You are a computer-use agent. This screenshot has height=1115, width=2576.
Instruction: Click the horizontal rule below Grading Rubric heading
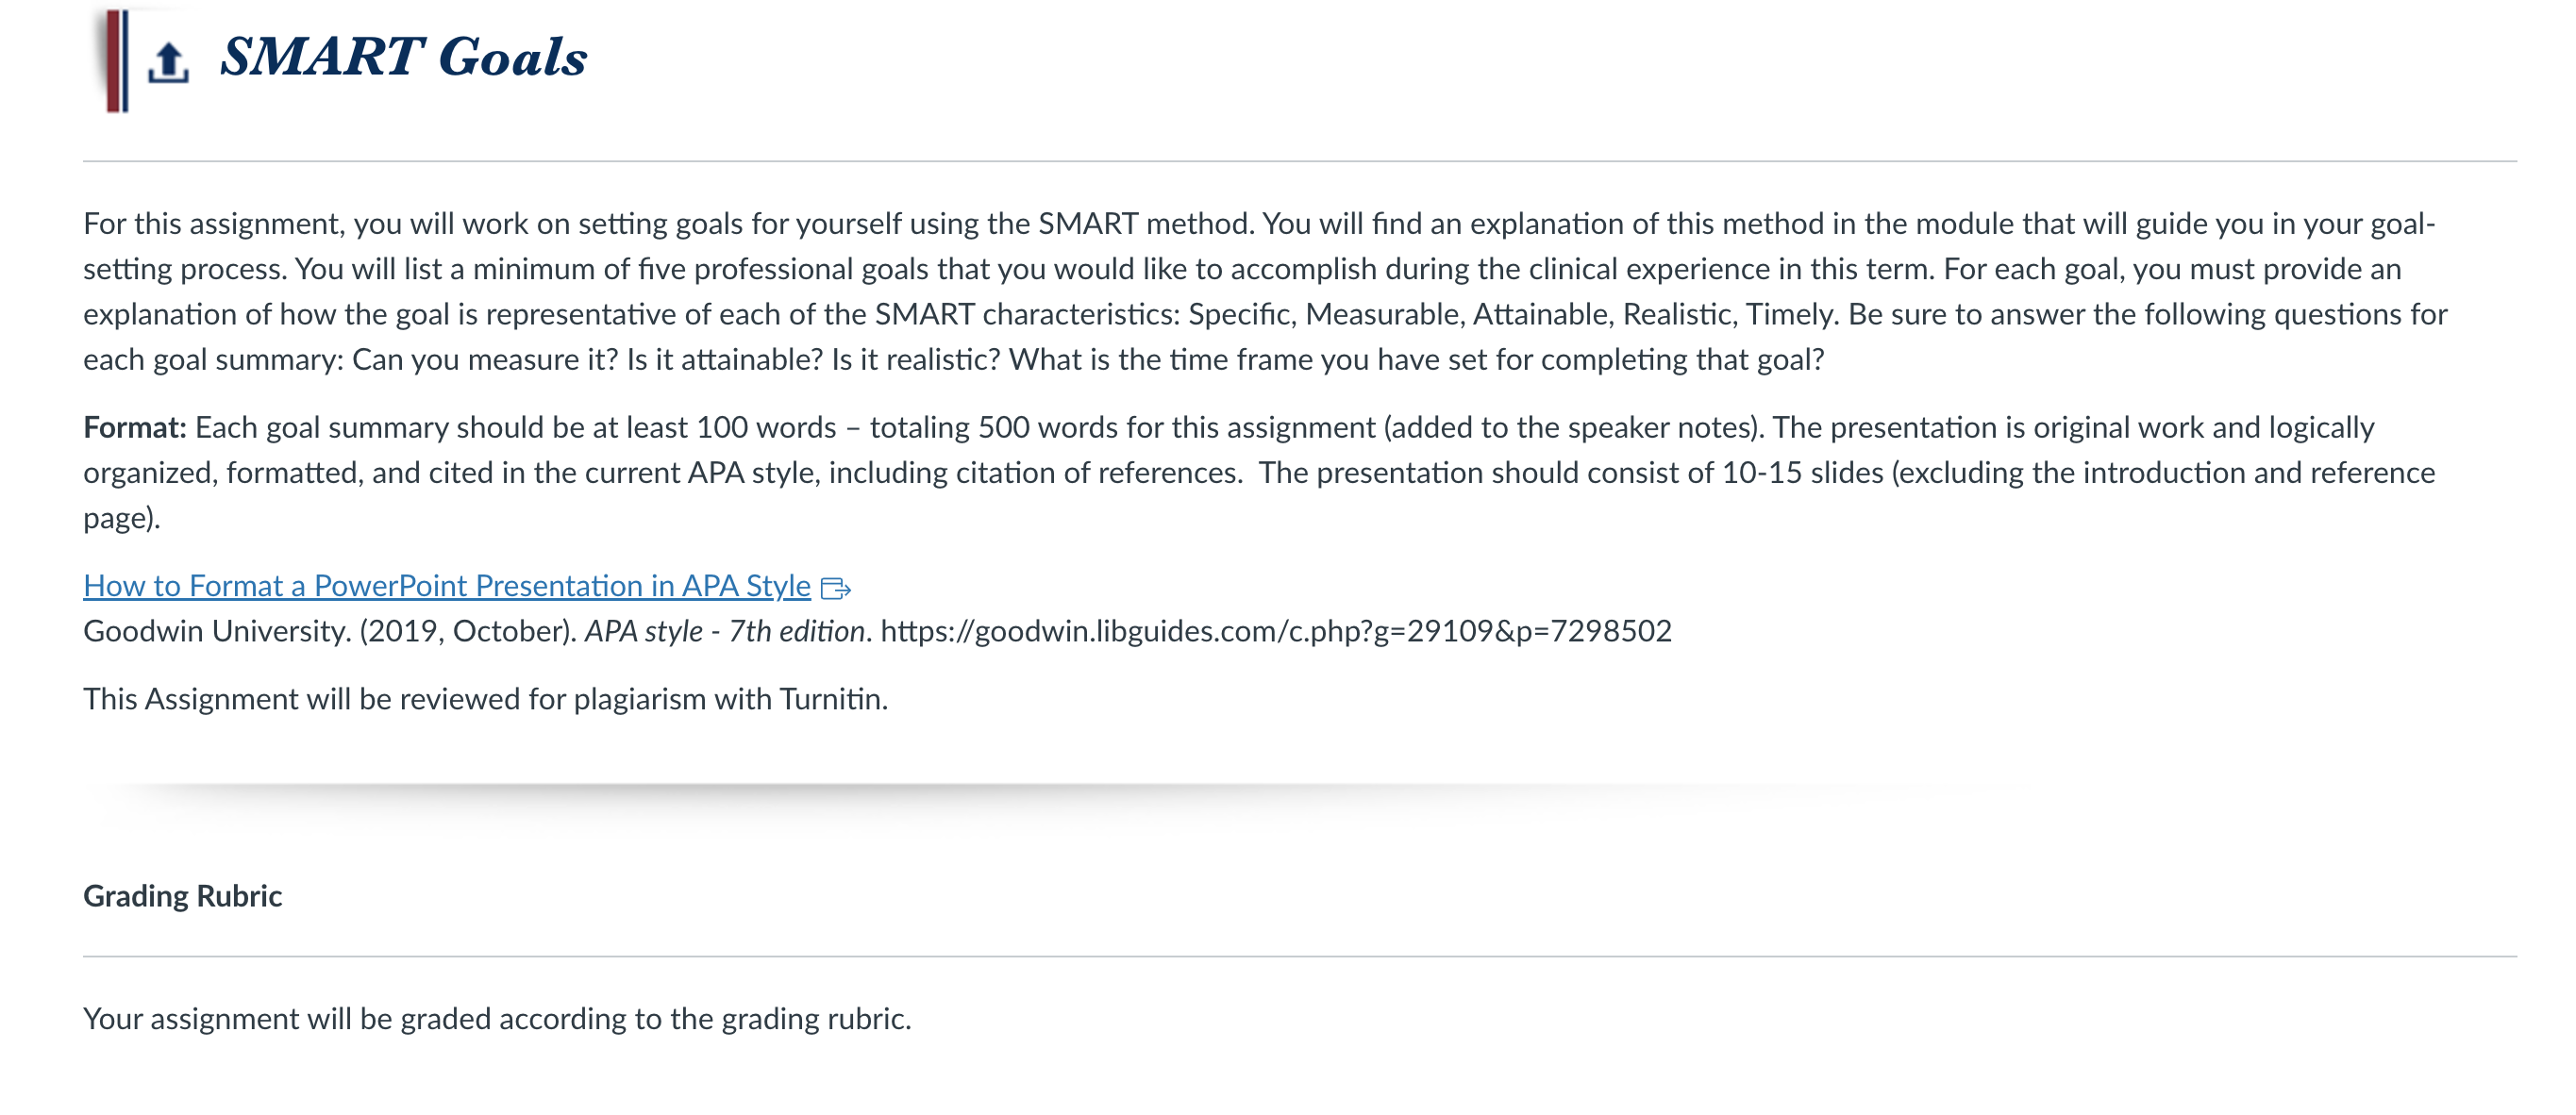(1300, 957)
